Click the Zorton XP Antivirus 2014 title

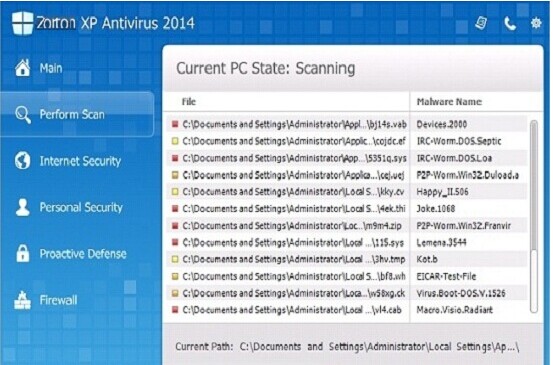click(x=115, y=24)
